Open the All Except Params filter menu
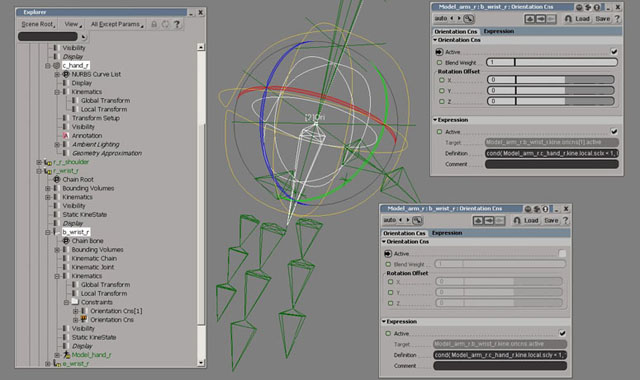Screen dimensions: 640x380 [116, 24]
